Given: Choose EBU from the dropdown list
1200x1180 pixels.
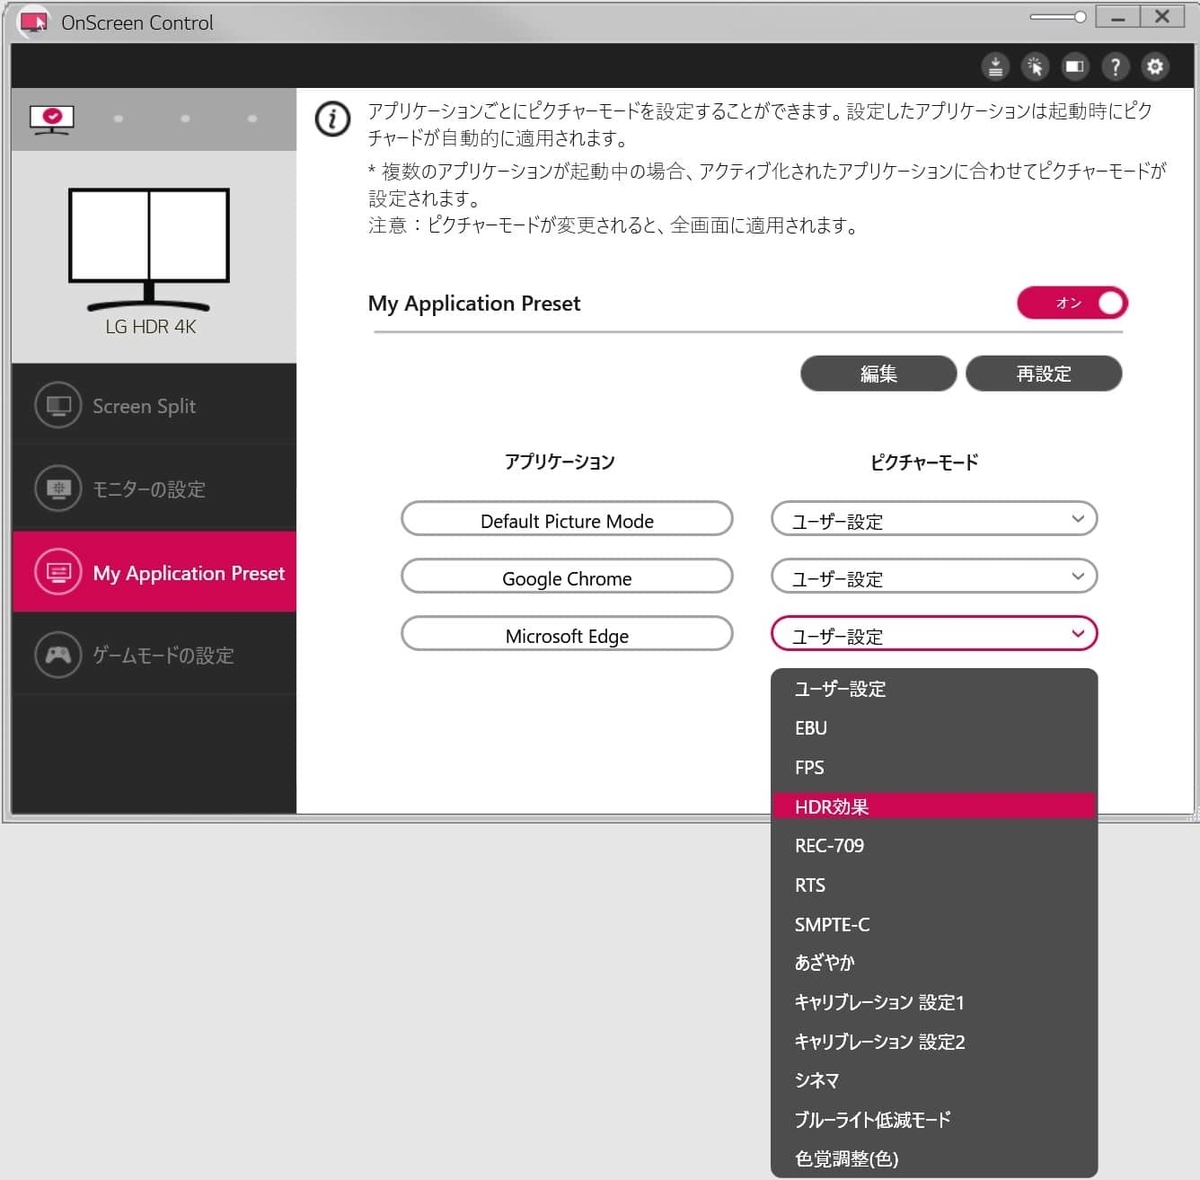Looking at the screenshot, I should click(934, 728).
